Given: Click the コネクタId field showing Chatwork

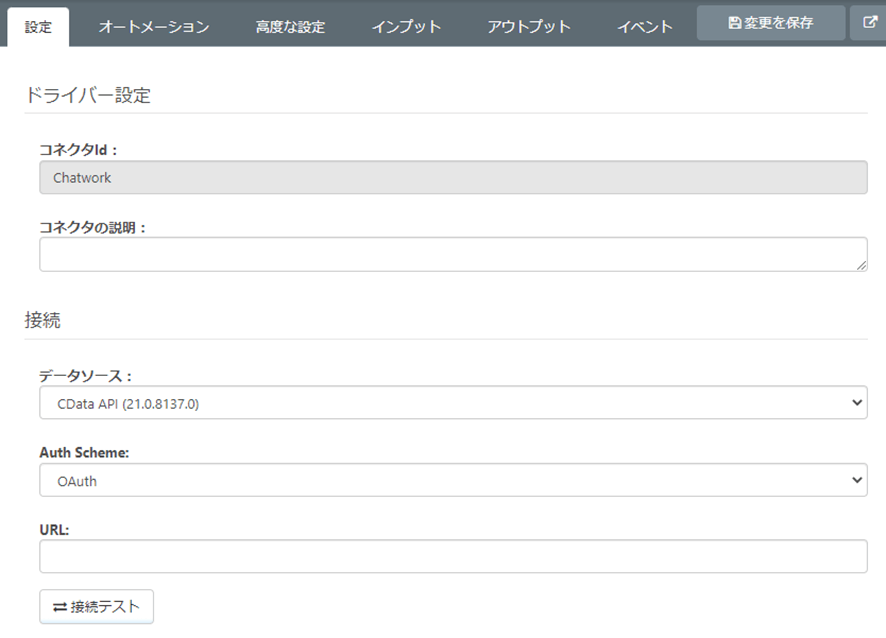Looking at the screenshot, I should tap(453, 177).
